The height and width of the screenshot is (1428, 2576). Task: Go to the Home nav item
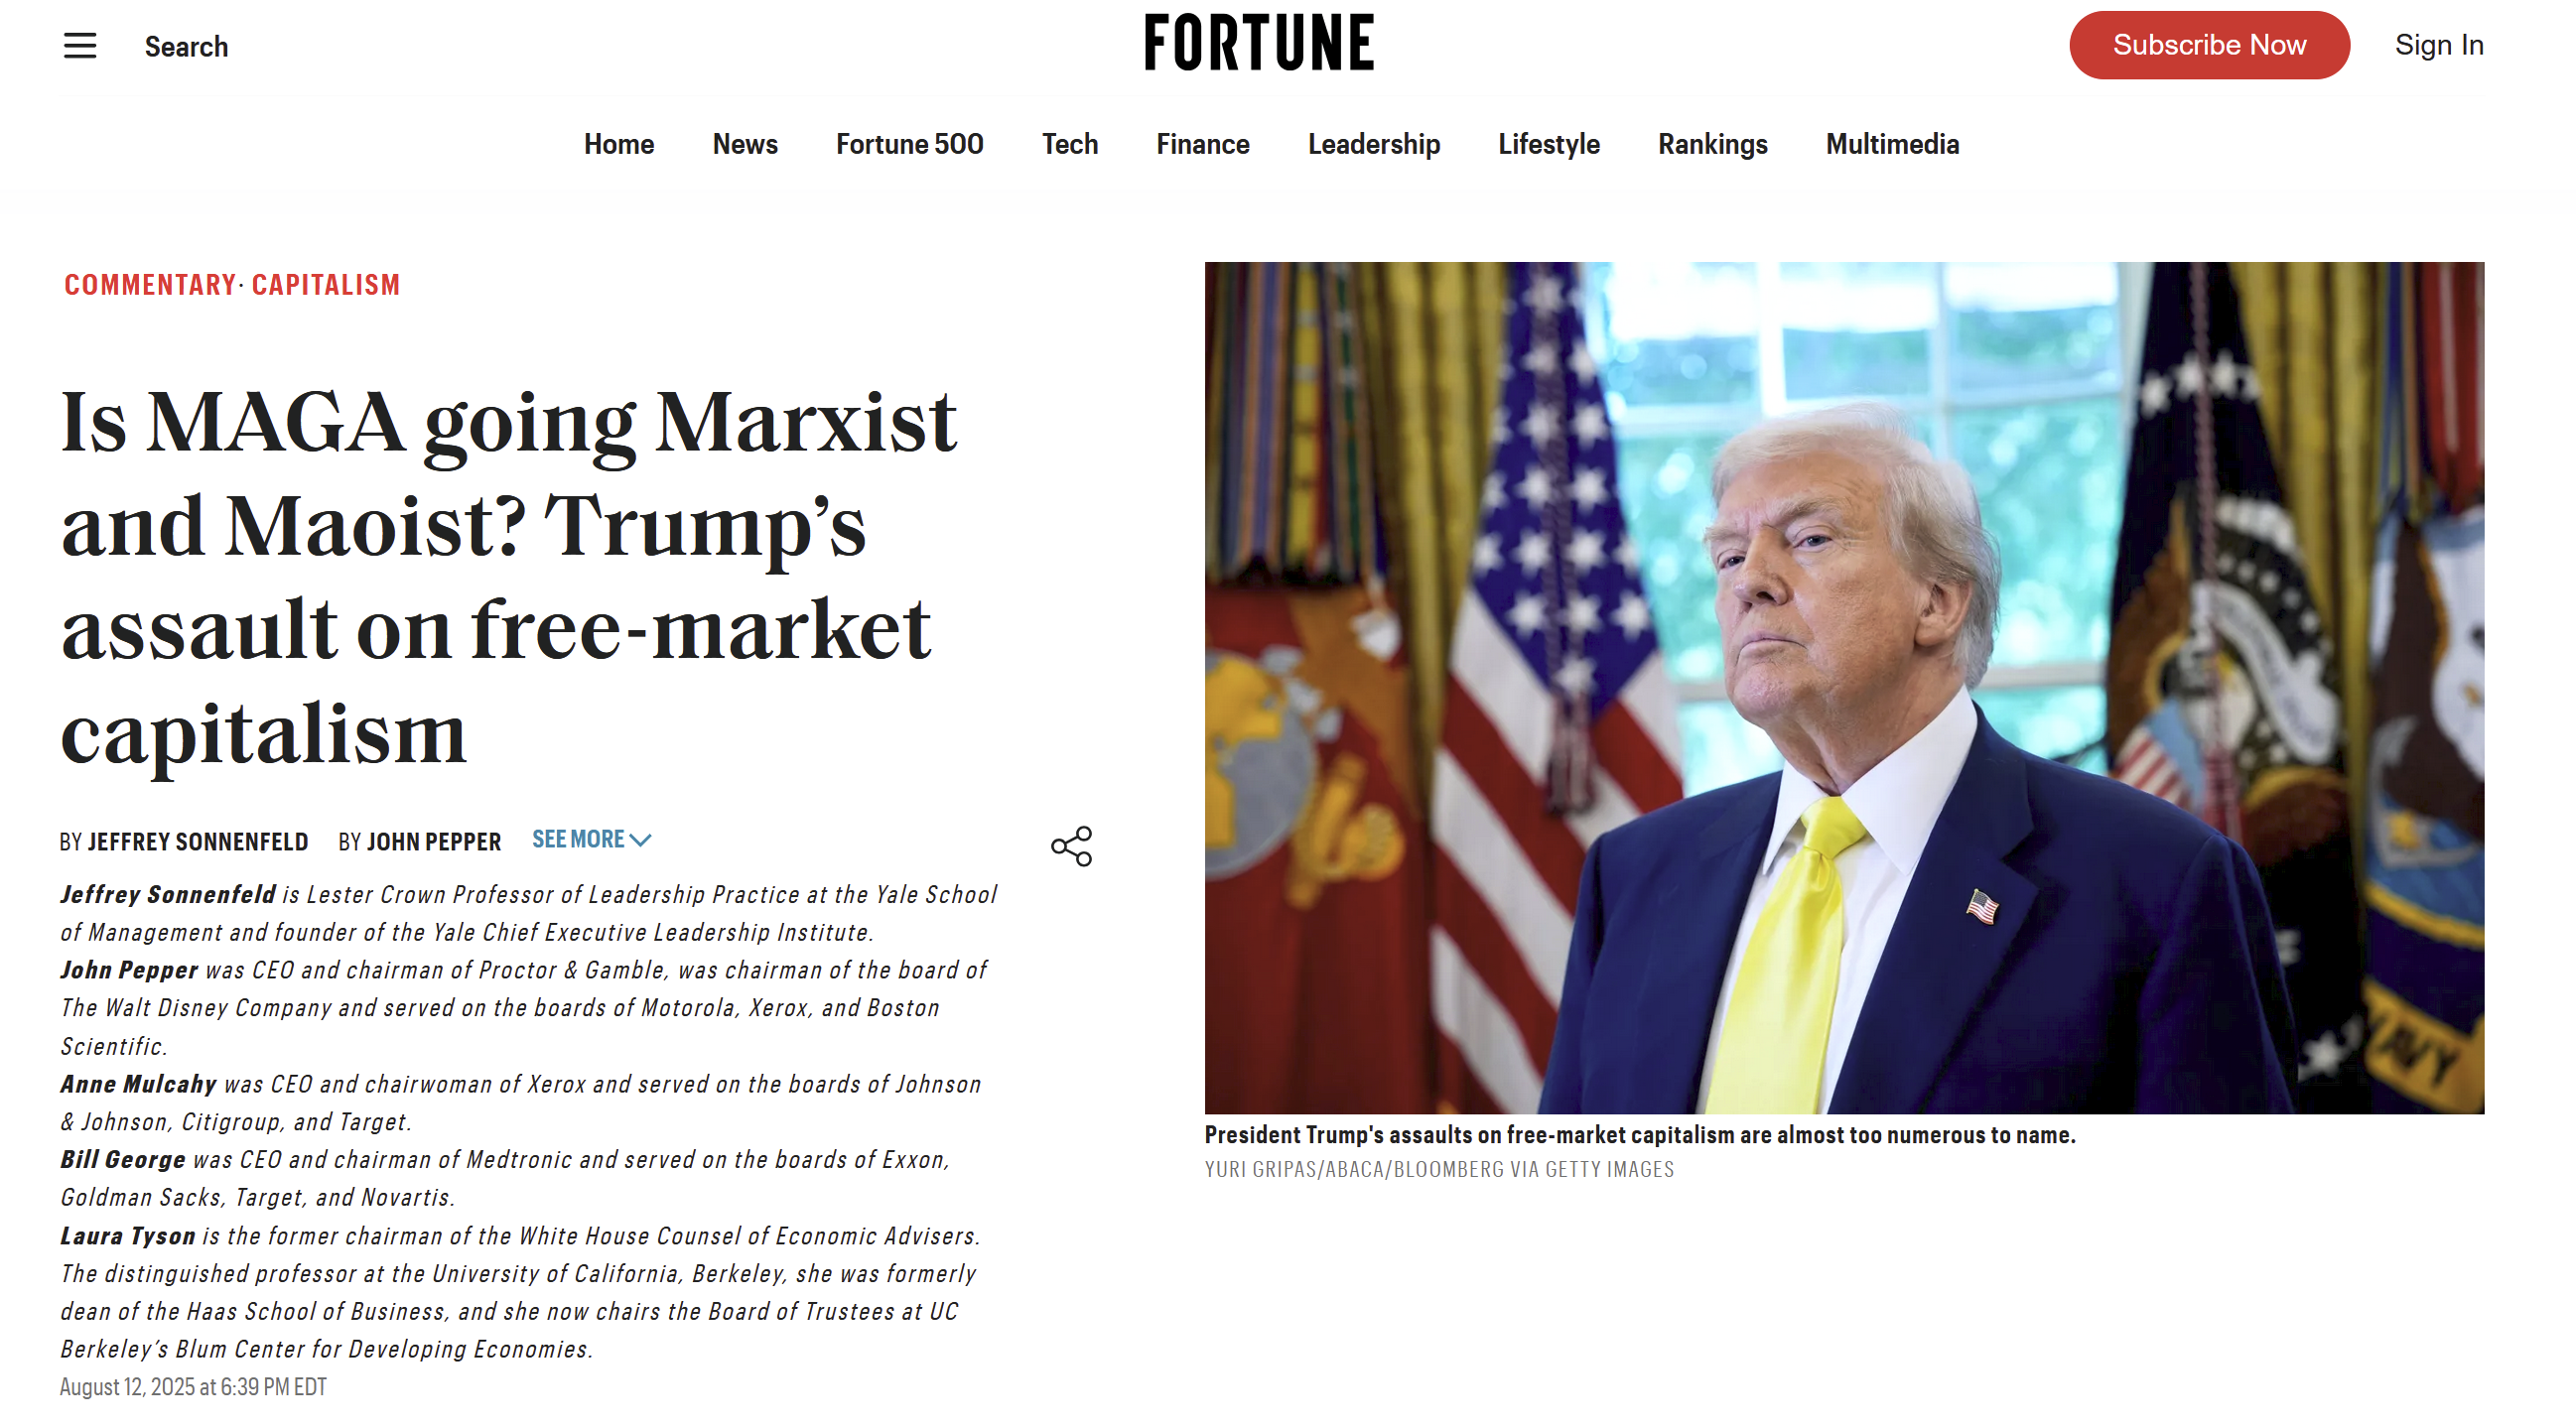click(619, 144)
